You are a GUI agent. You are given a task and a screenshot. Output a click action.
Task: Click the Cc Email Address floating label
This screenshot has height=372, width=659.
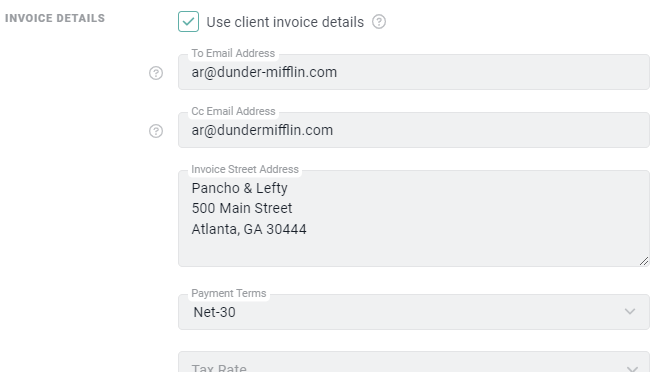pos(233,111)
